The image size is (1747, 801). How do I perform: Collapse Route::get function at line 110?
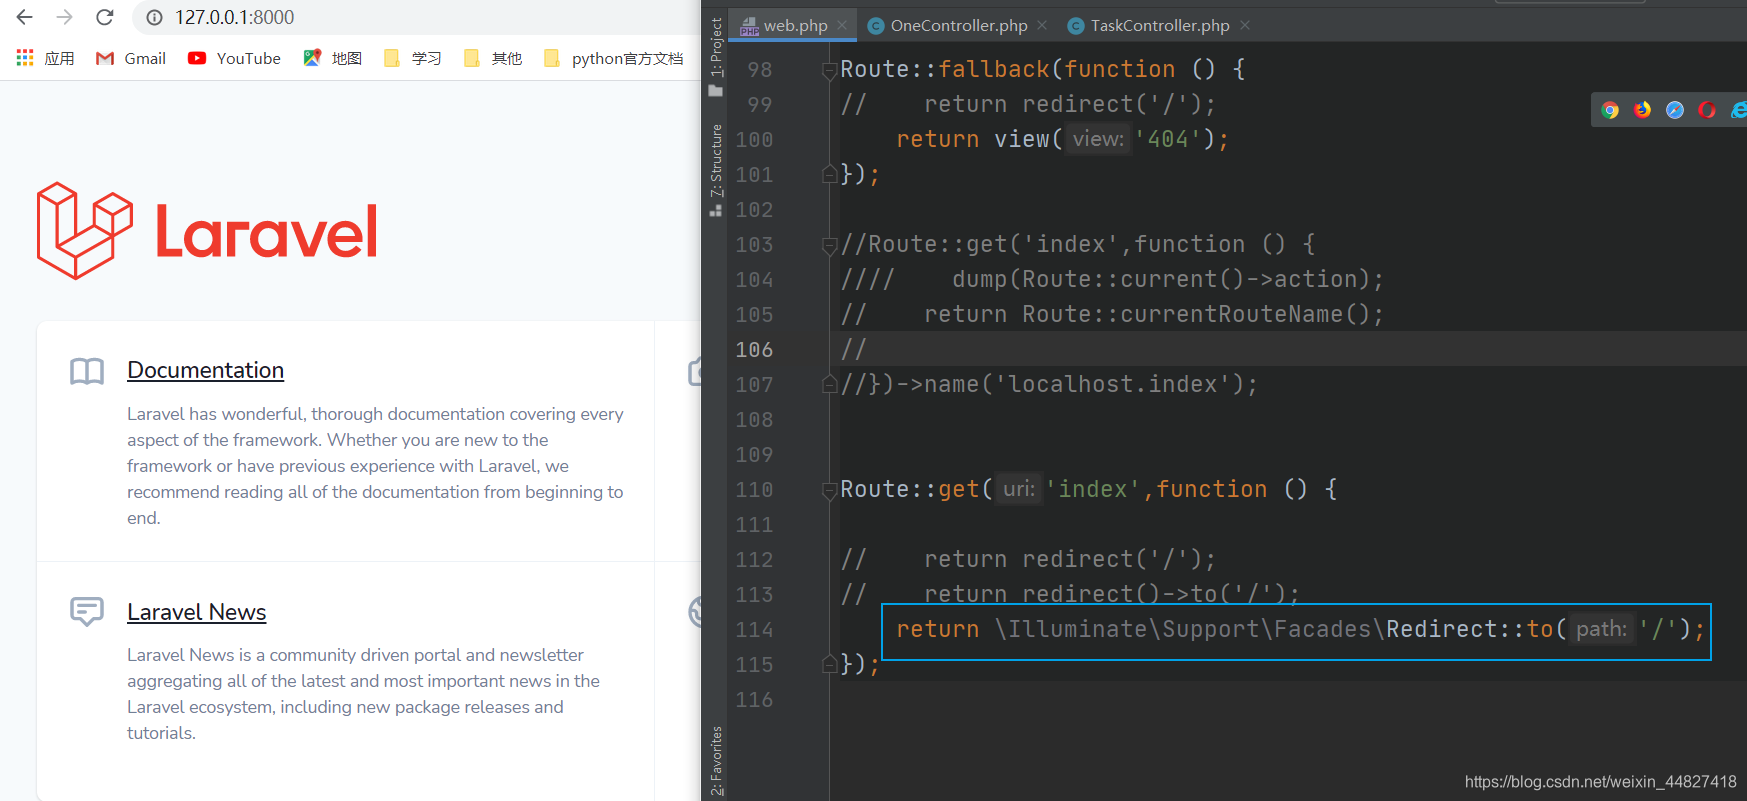tap(829, 490)
